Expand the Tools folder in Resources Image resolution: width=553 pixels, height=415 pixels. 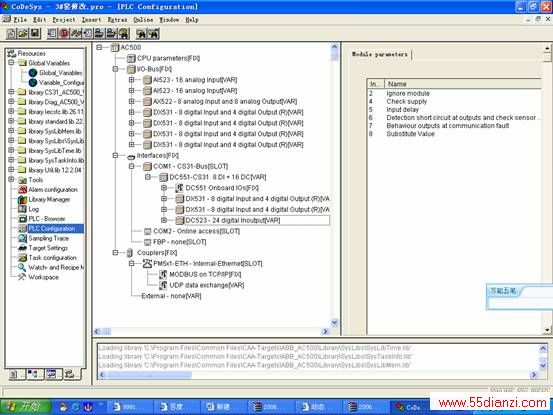tap(11, 179)
